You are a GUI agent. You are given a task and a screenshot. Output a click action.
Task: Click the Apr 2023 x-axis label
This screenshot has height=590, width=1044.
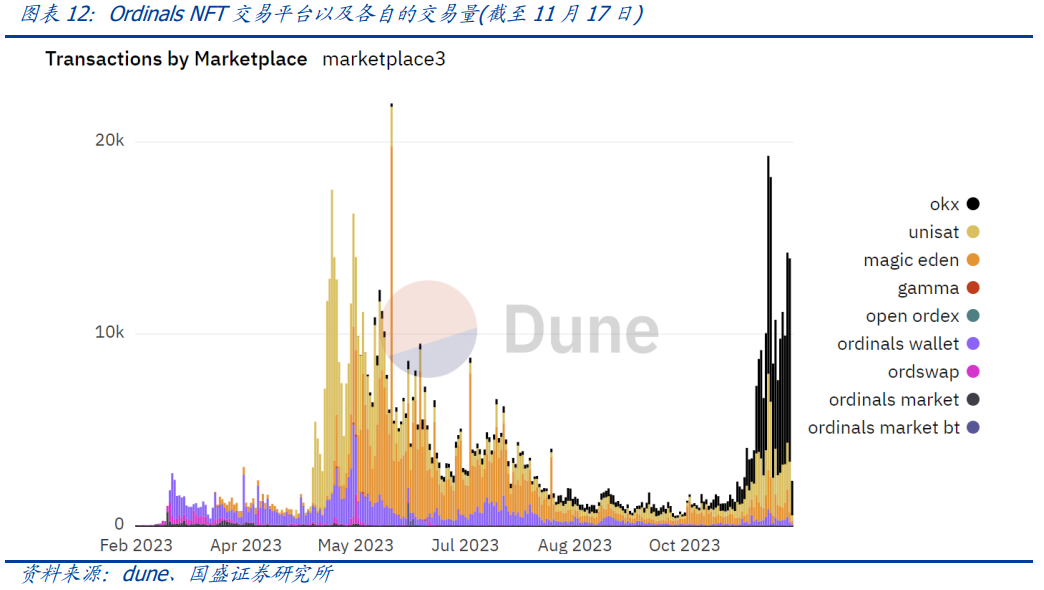(246, 545)
